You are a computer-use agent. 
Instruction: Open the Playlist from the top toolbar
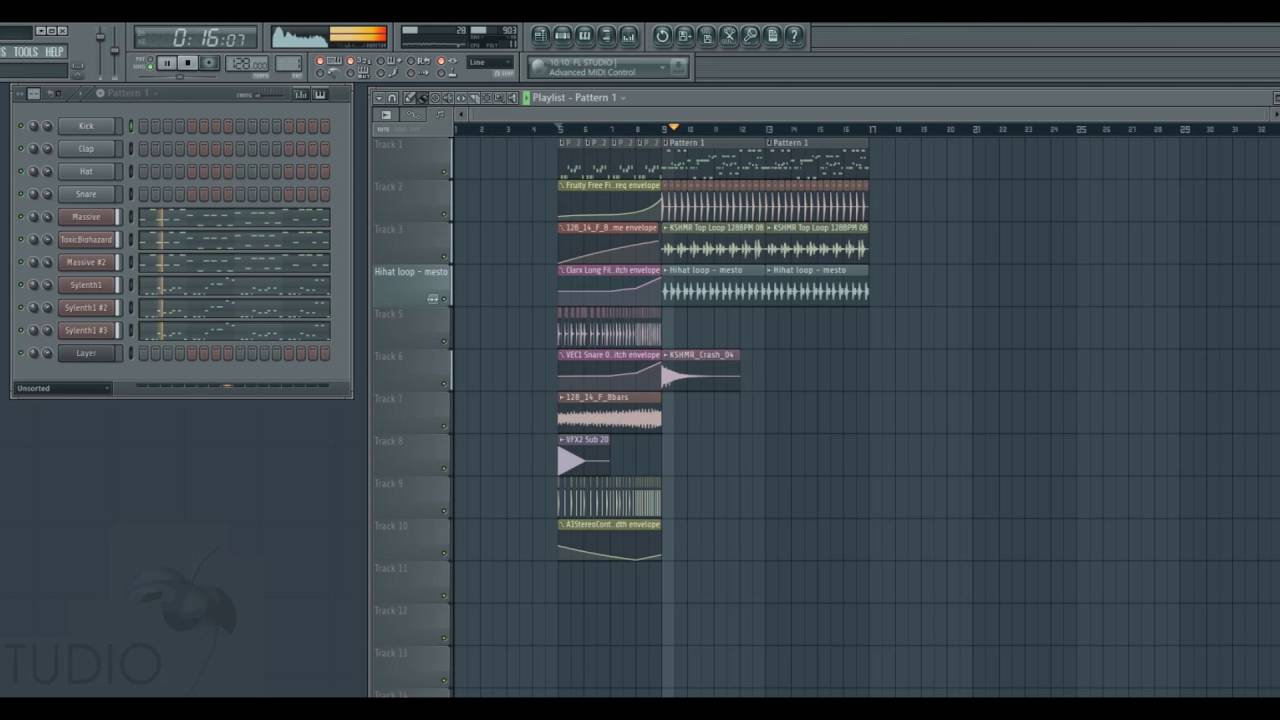[541, 36]
